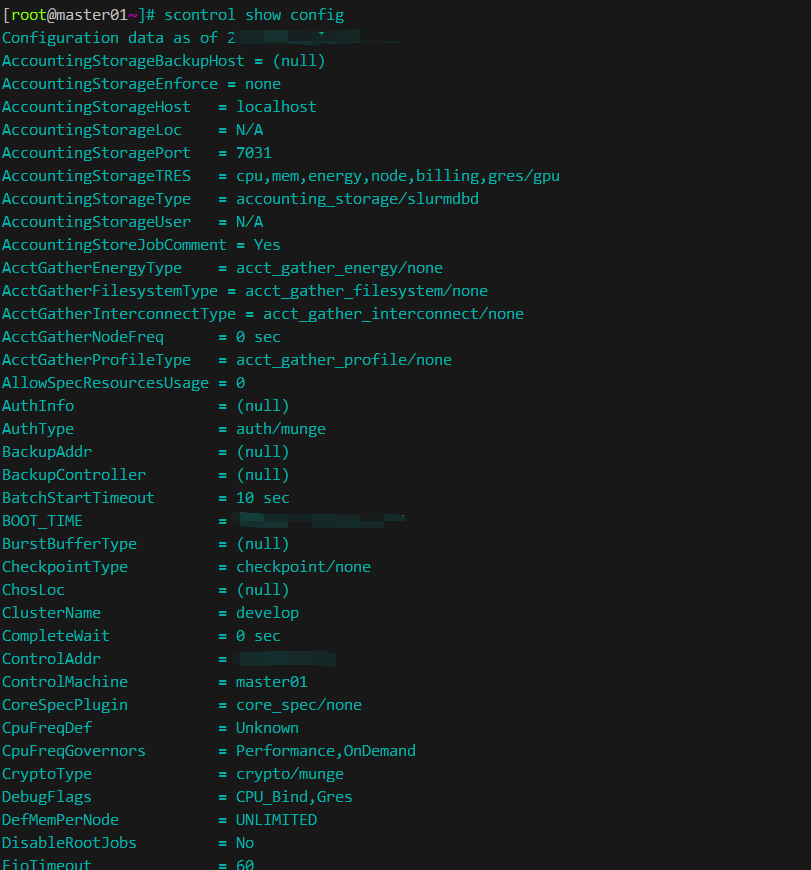The width and height of the screenshot is (811, 870).
Task: Click the port value '7031'
Action: pos(254,153)
